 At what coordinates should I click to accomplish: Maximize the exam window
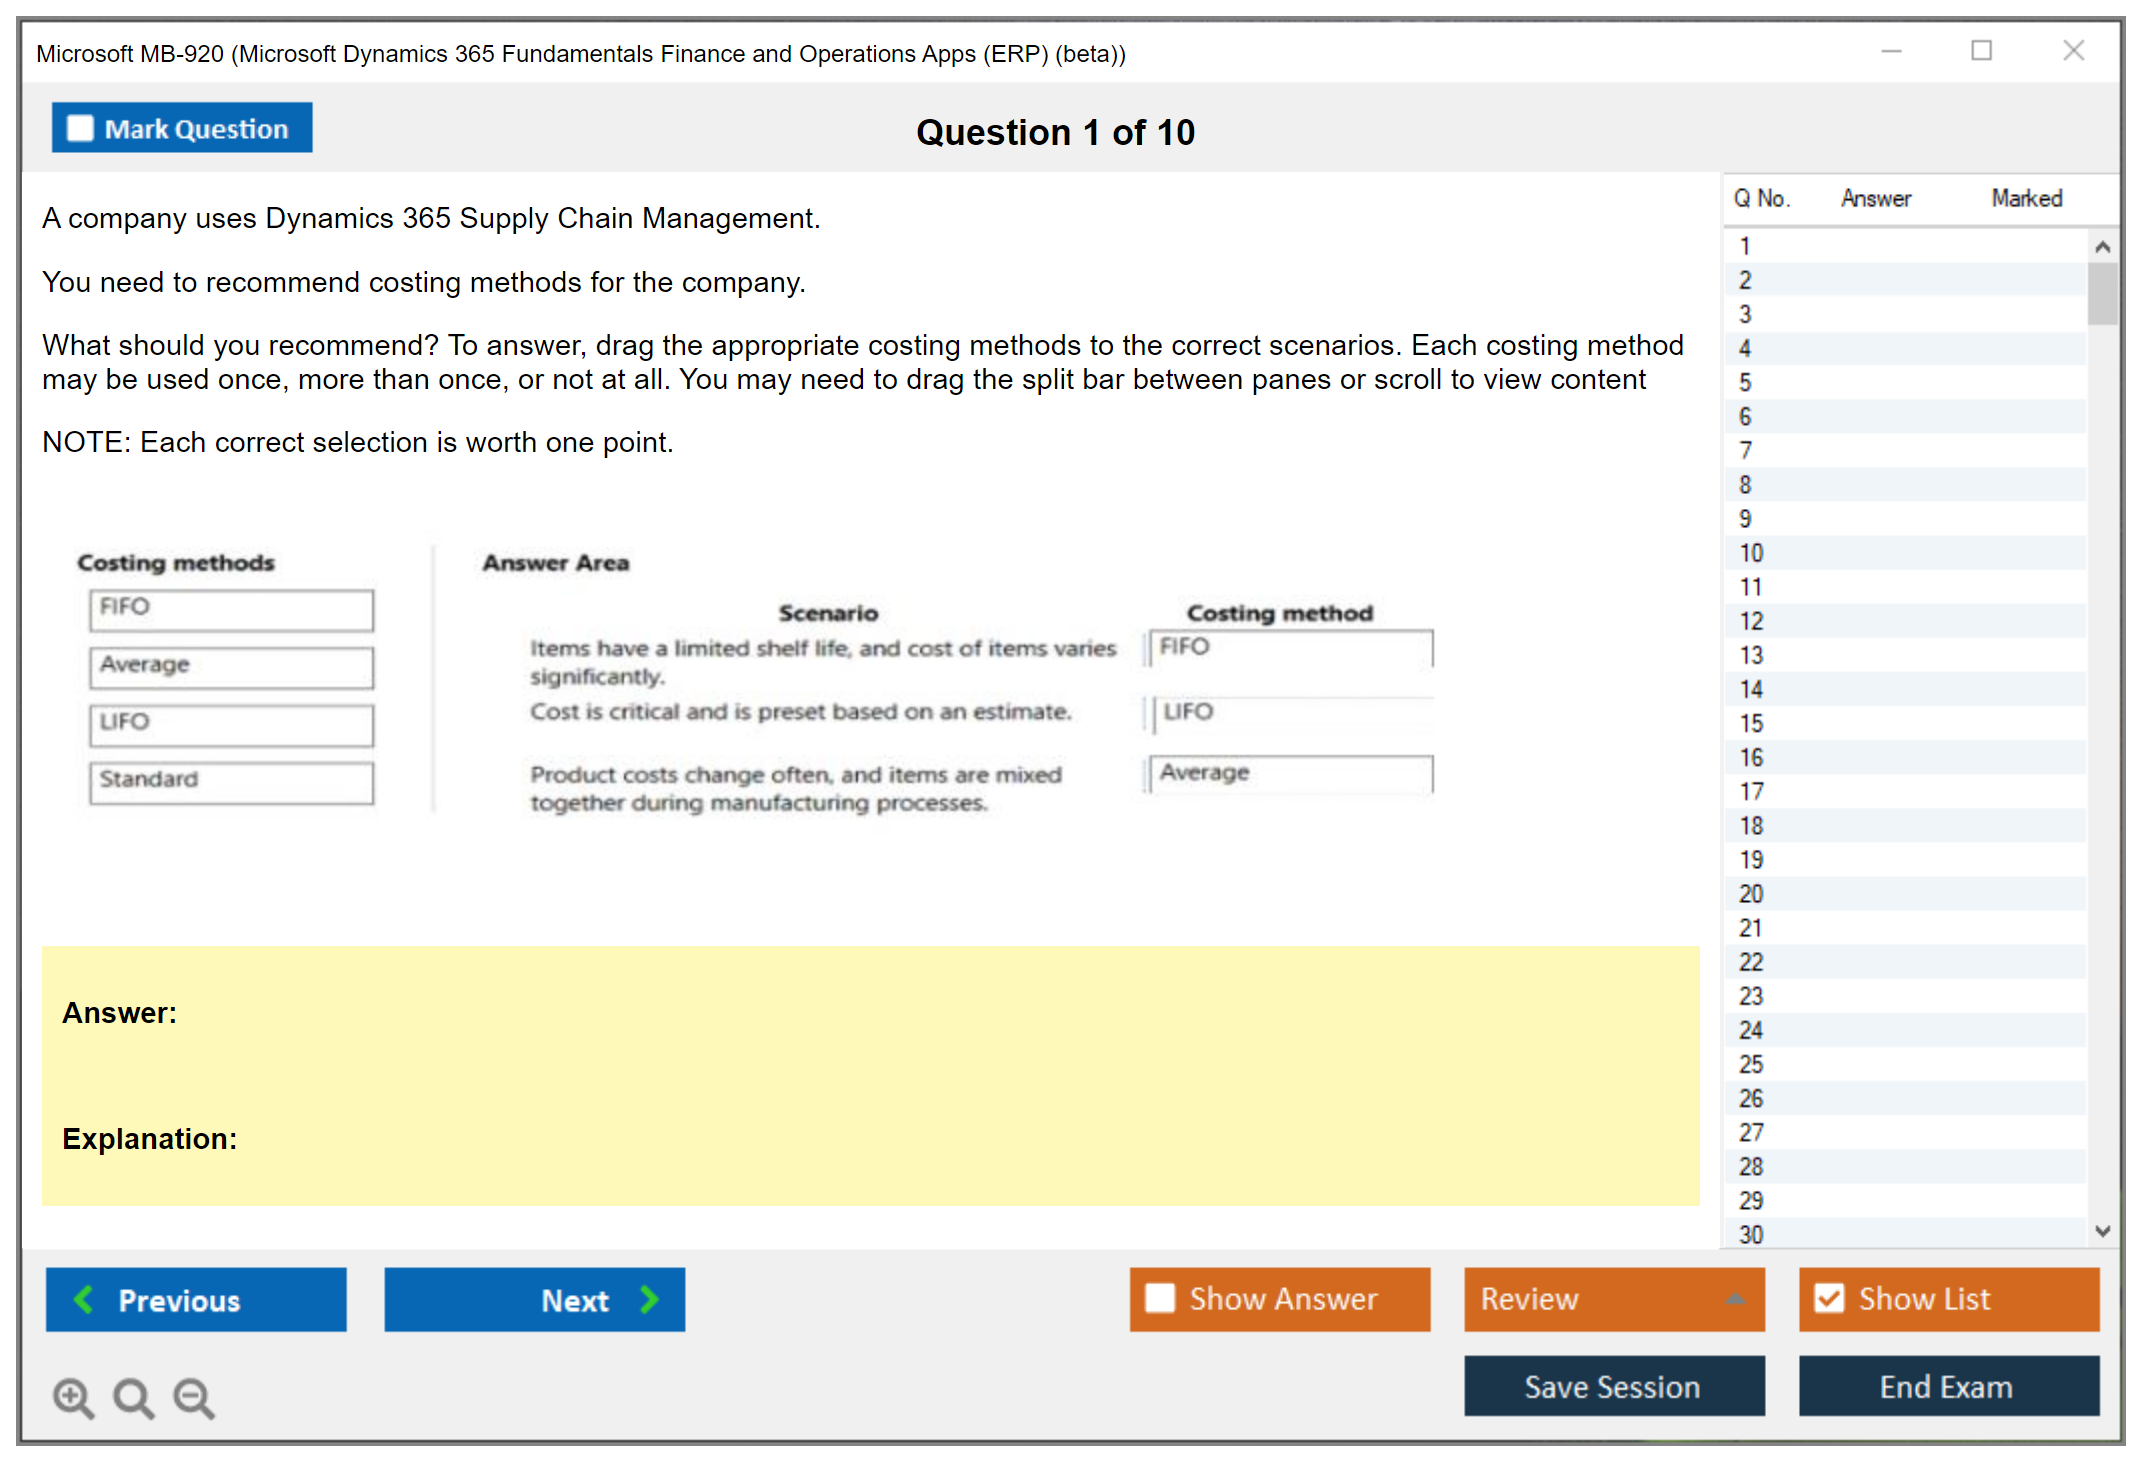(1981, 51)
